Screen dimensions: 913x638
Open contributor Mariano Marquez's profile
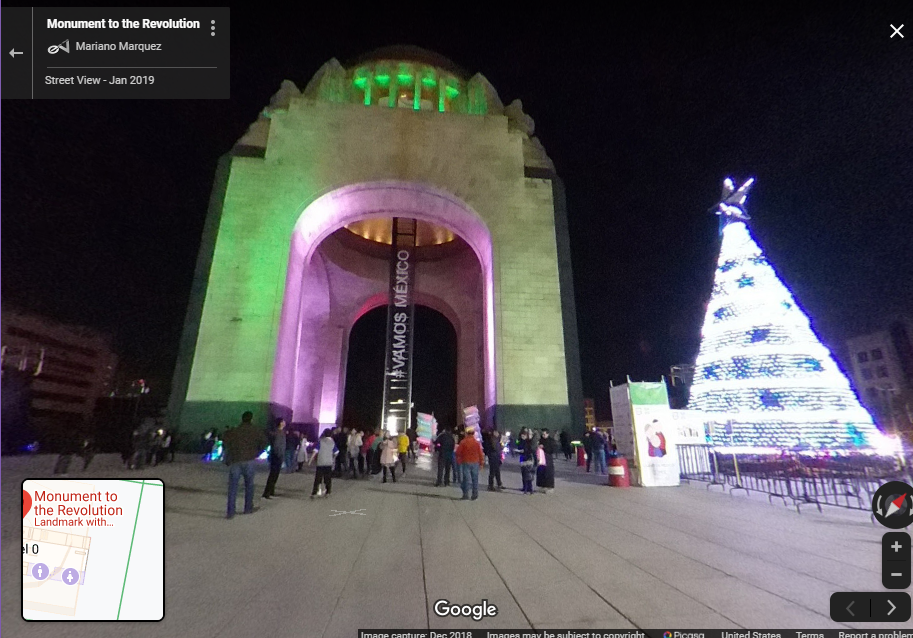click(x=118, y=47)
